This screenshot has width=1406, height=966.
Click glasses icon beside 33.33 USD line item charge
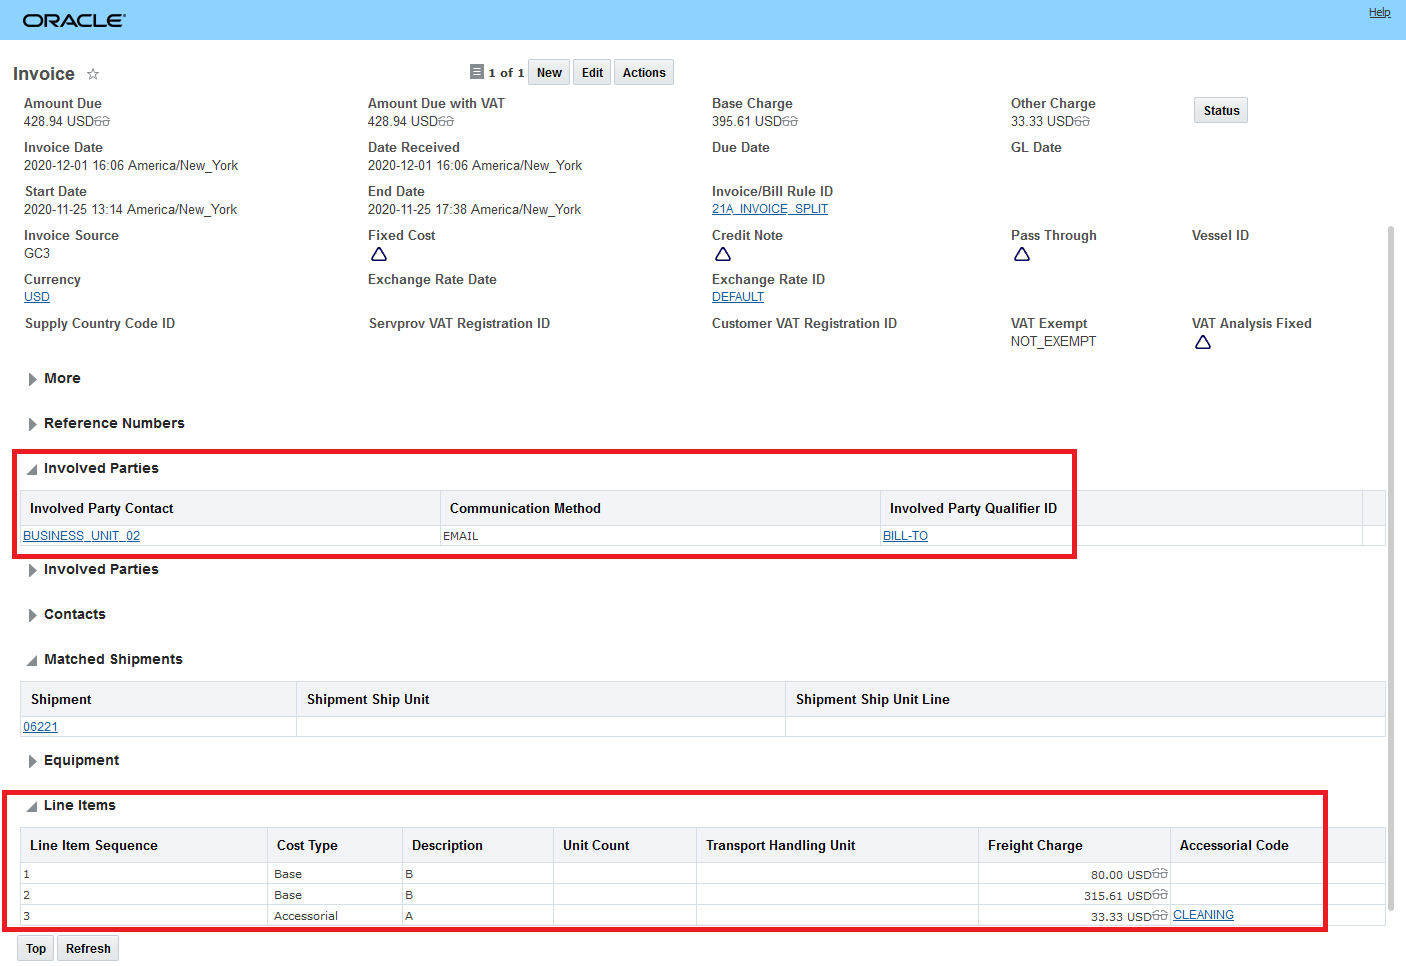coord(1160,916)
